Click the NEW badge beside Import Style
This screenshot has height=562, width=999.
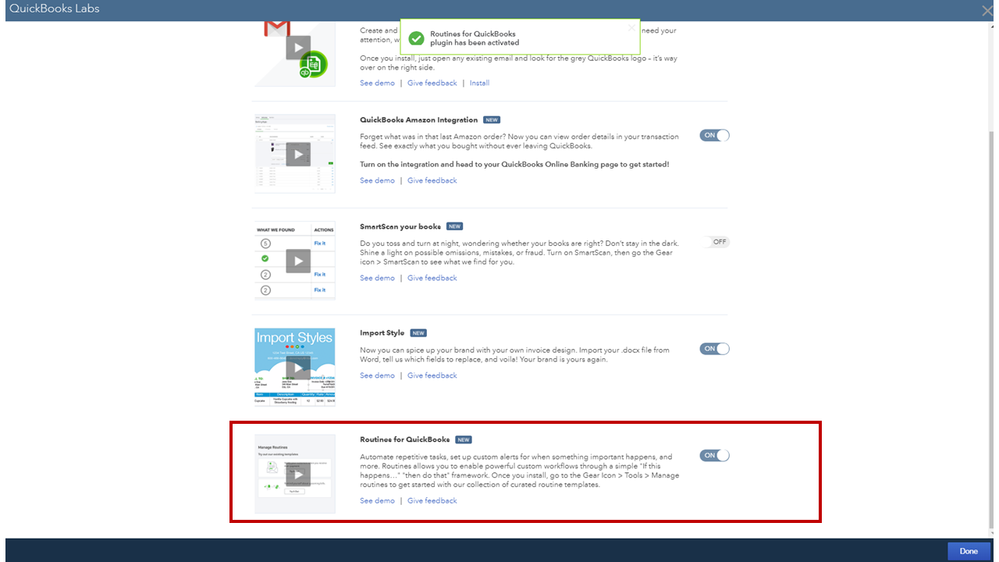tap(418, 333)
